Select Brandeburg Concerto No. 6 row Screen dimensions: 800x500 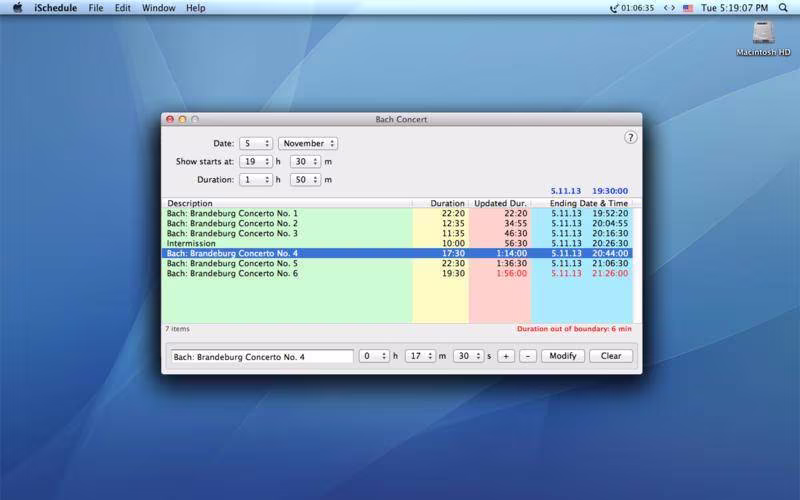(397, 273)
